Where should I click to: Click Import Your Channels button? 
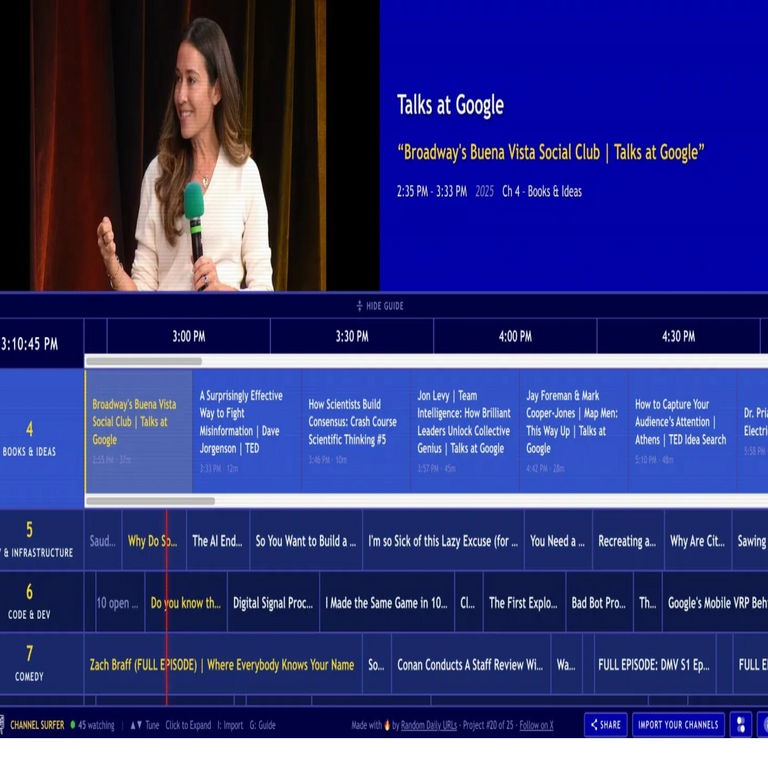pyautogui.click(x=677, y=724)
